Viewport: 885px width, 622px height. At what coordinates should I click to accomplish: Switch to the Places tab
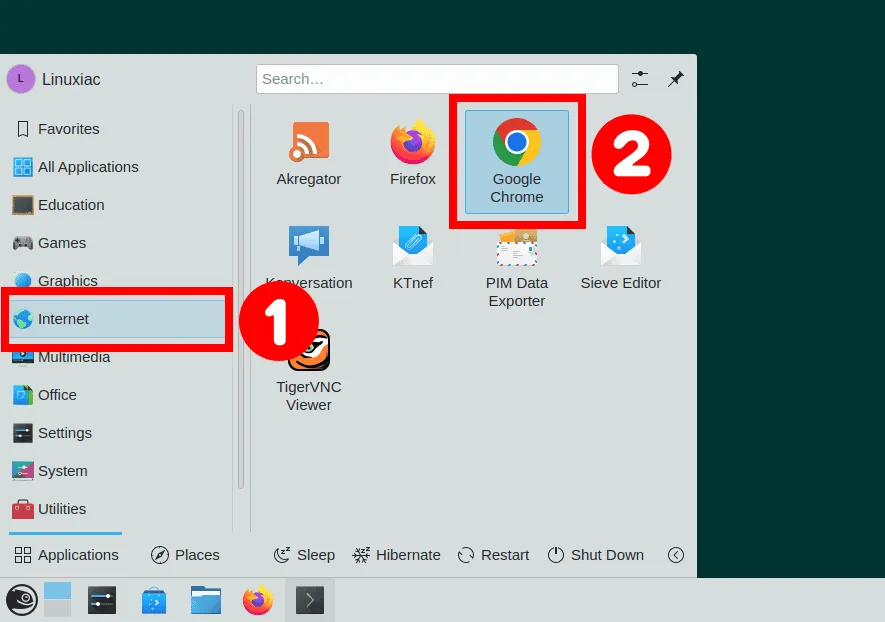tap(185, 555)
